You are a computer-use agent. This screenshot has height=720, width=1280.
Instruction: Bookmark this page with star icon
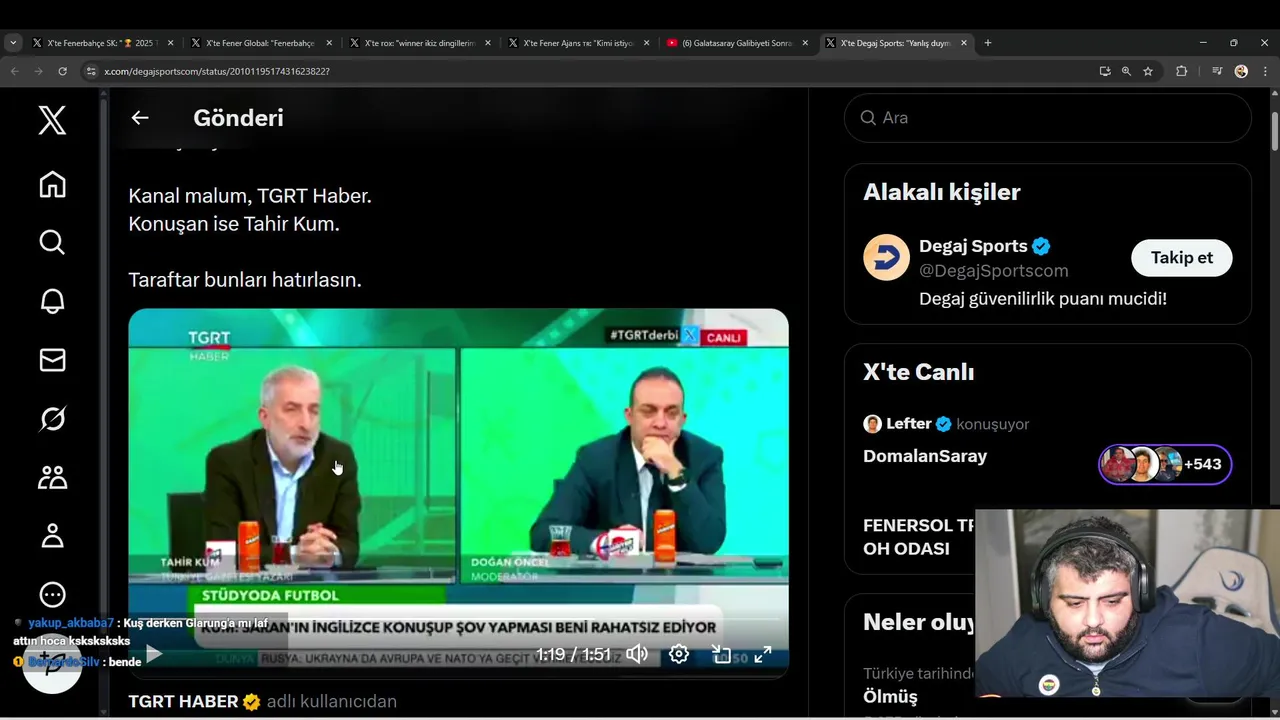(x=1148, y=71)
